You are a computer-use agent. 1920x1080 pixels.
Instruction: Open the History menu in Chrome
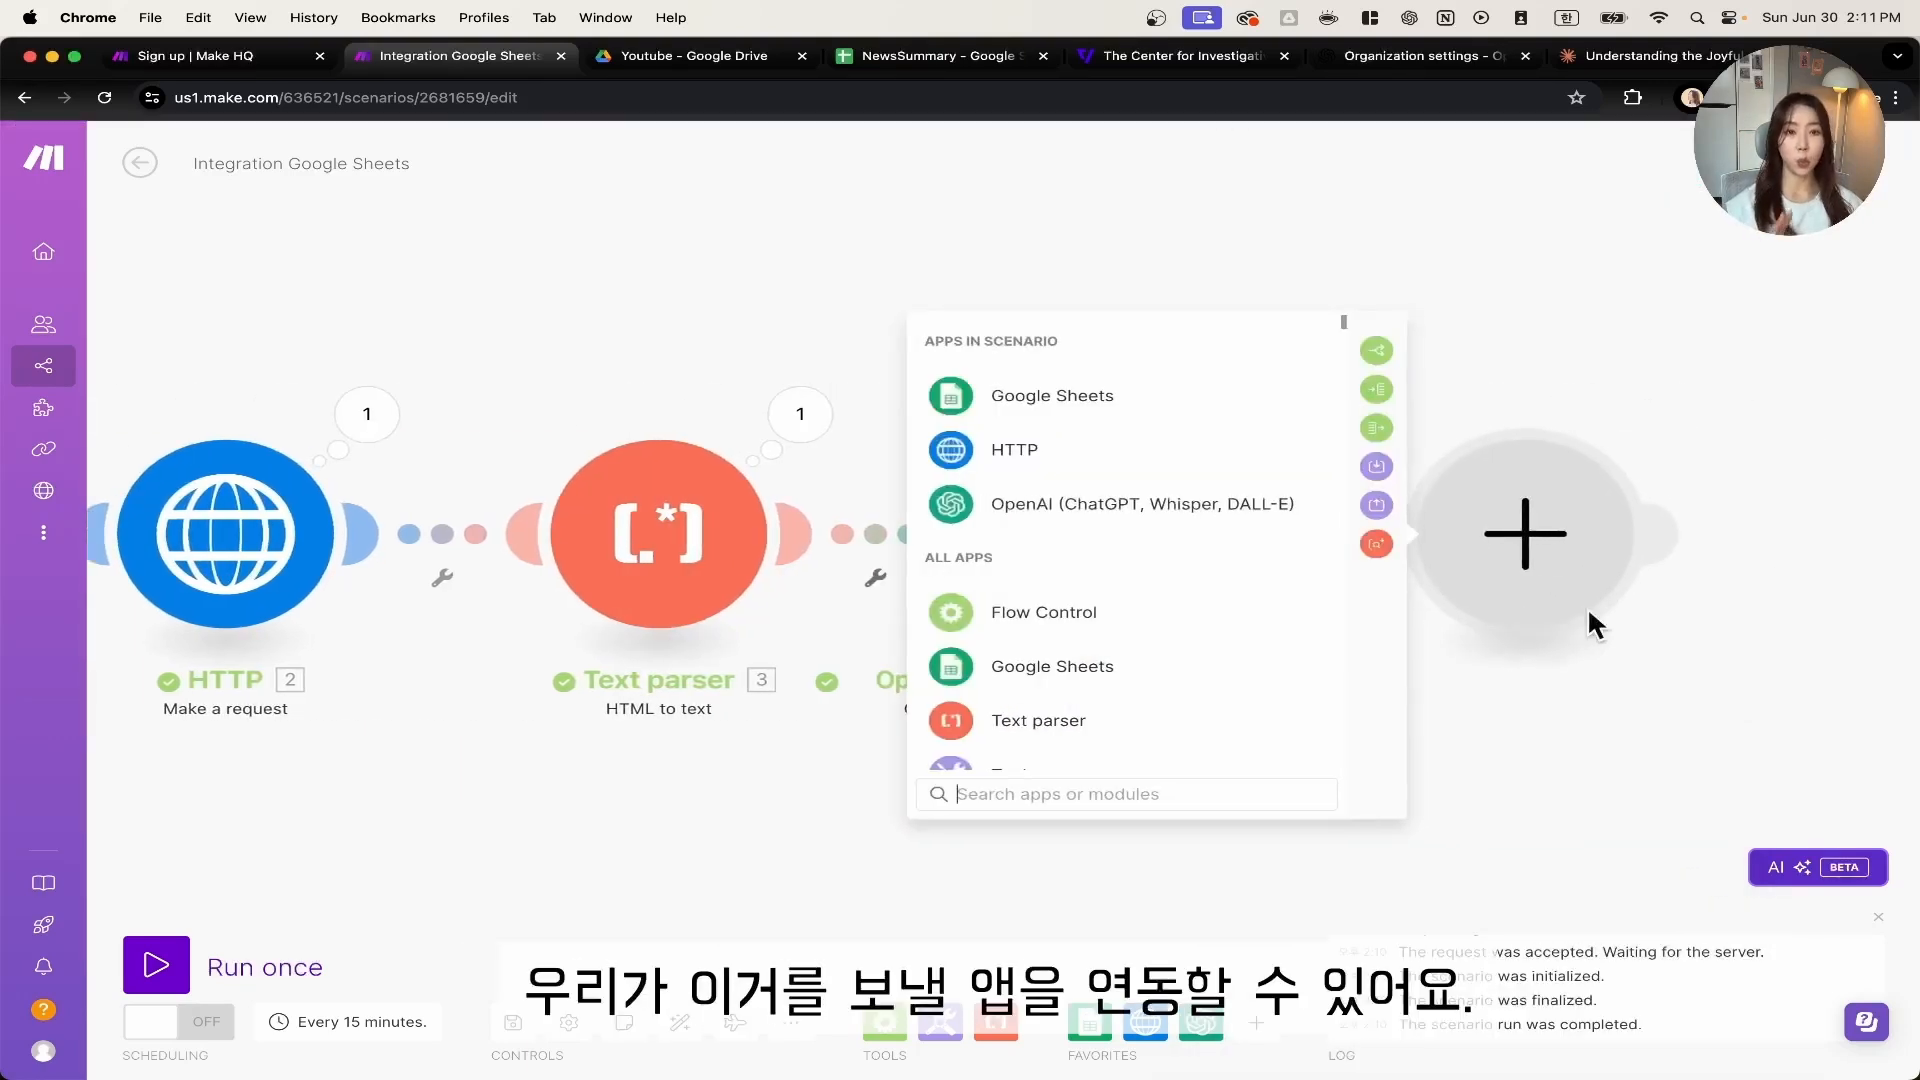313,17
